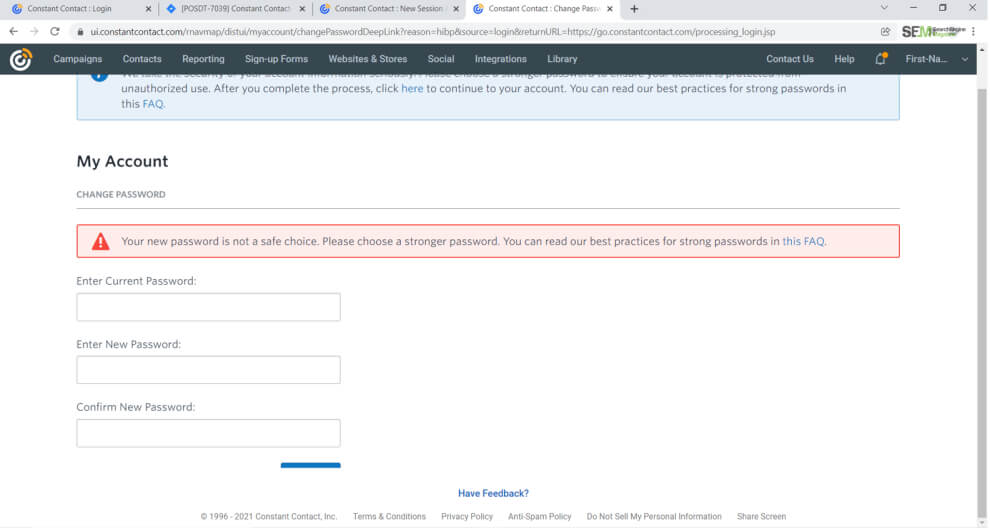Click Contact Us in the header

[790, 59]
